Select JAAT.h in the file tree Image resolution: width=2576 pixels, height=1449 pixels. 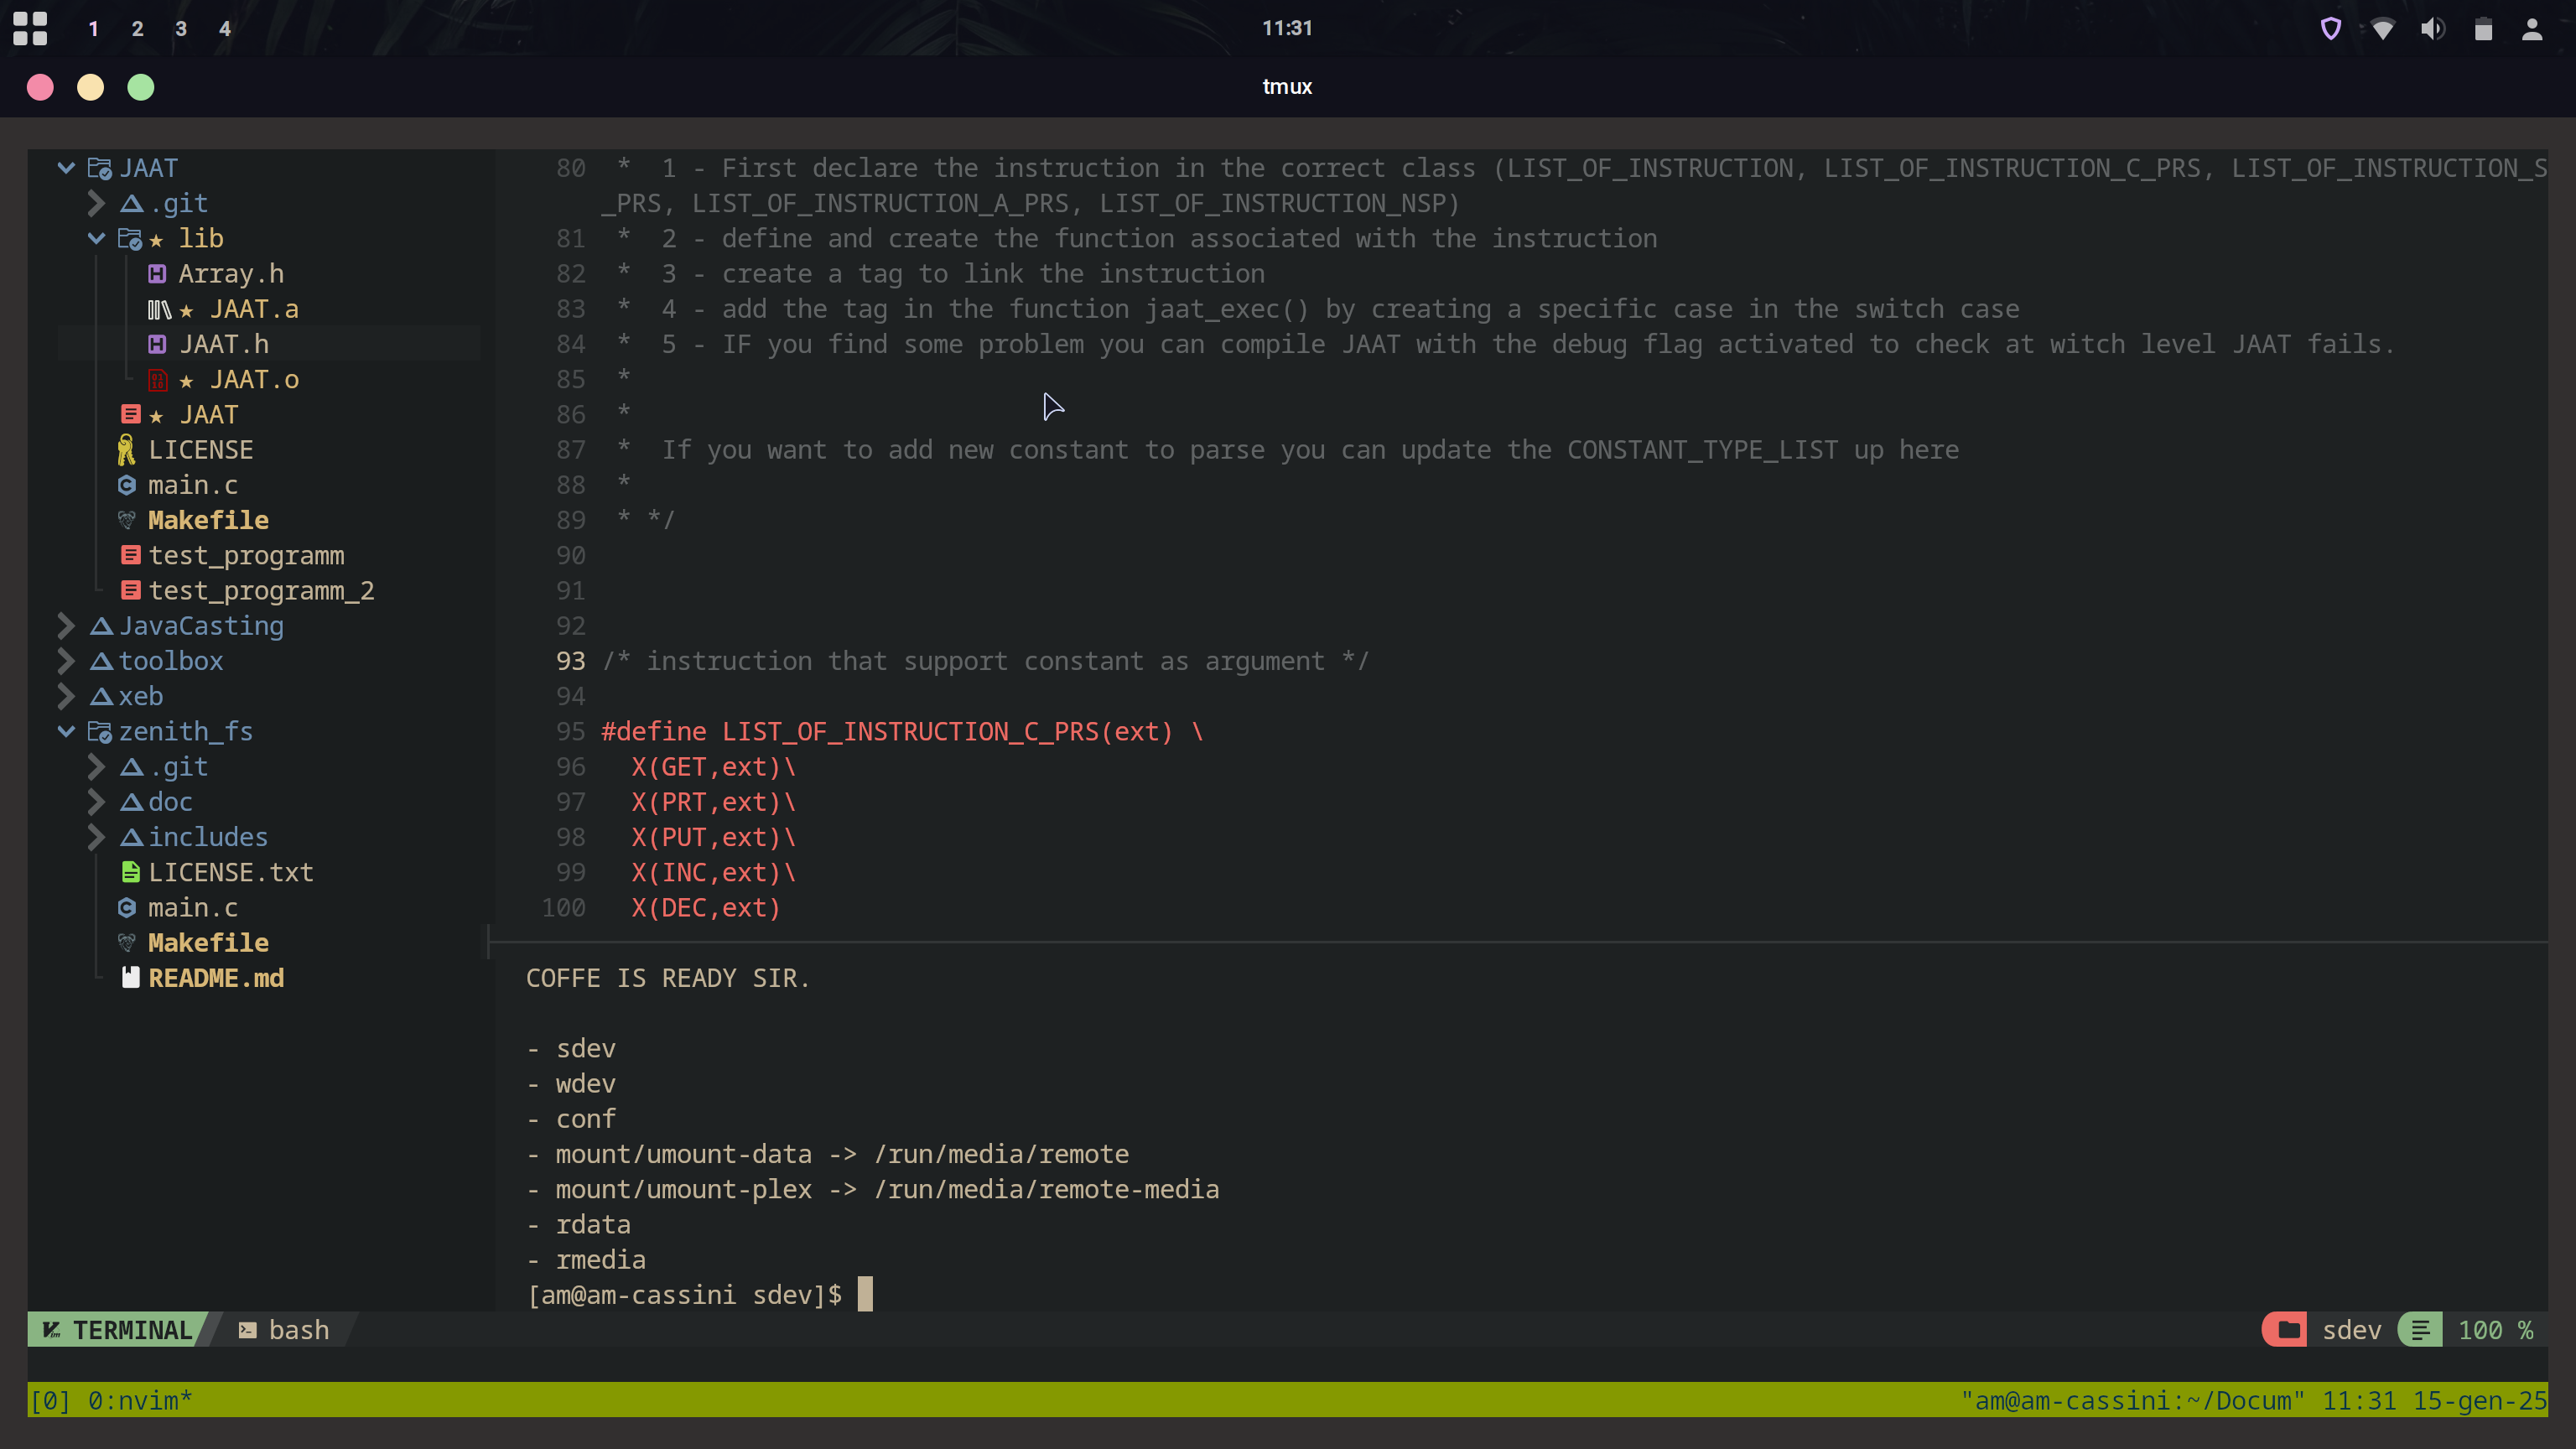tap(224, 344)
